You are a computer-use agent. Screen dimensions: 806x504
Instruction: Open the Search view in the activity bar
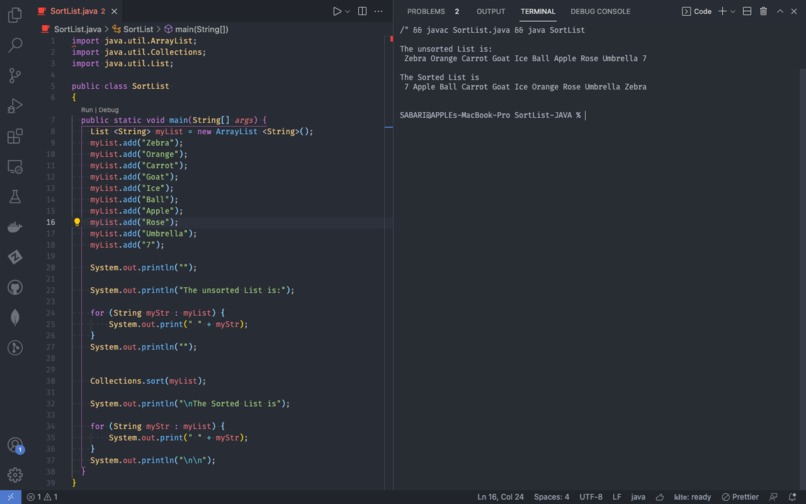tap(15, 45)
